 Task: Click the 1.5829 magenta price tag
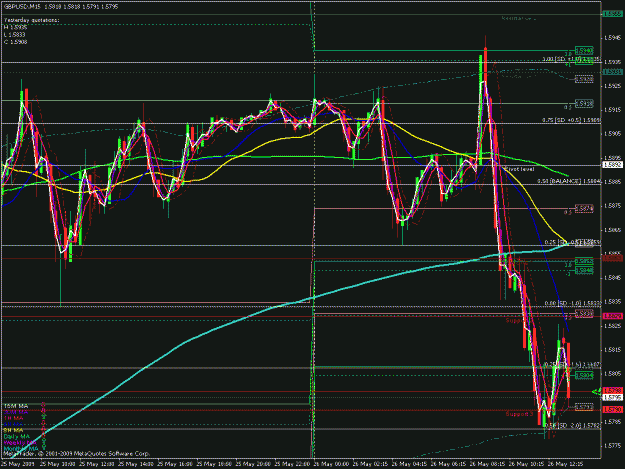pyautogui.click(x=612, y=316)
